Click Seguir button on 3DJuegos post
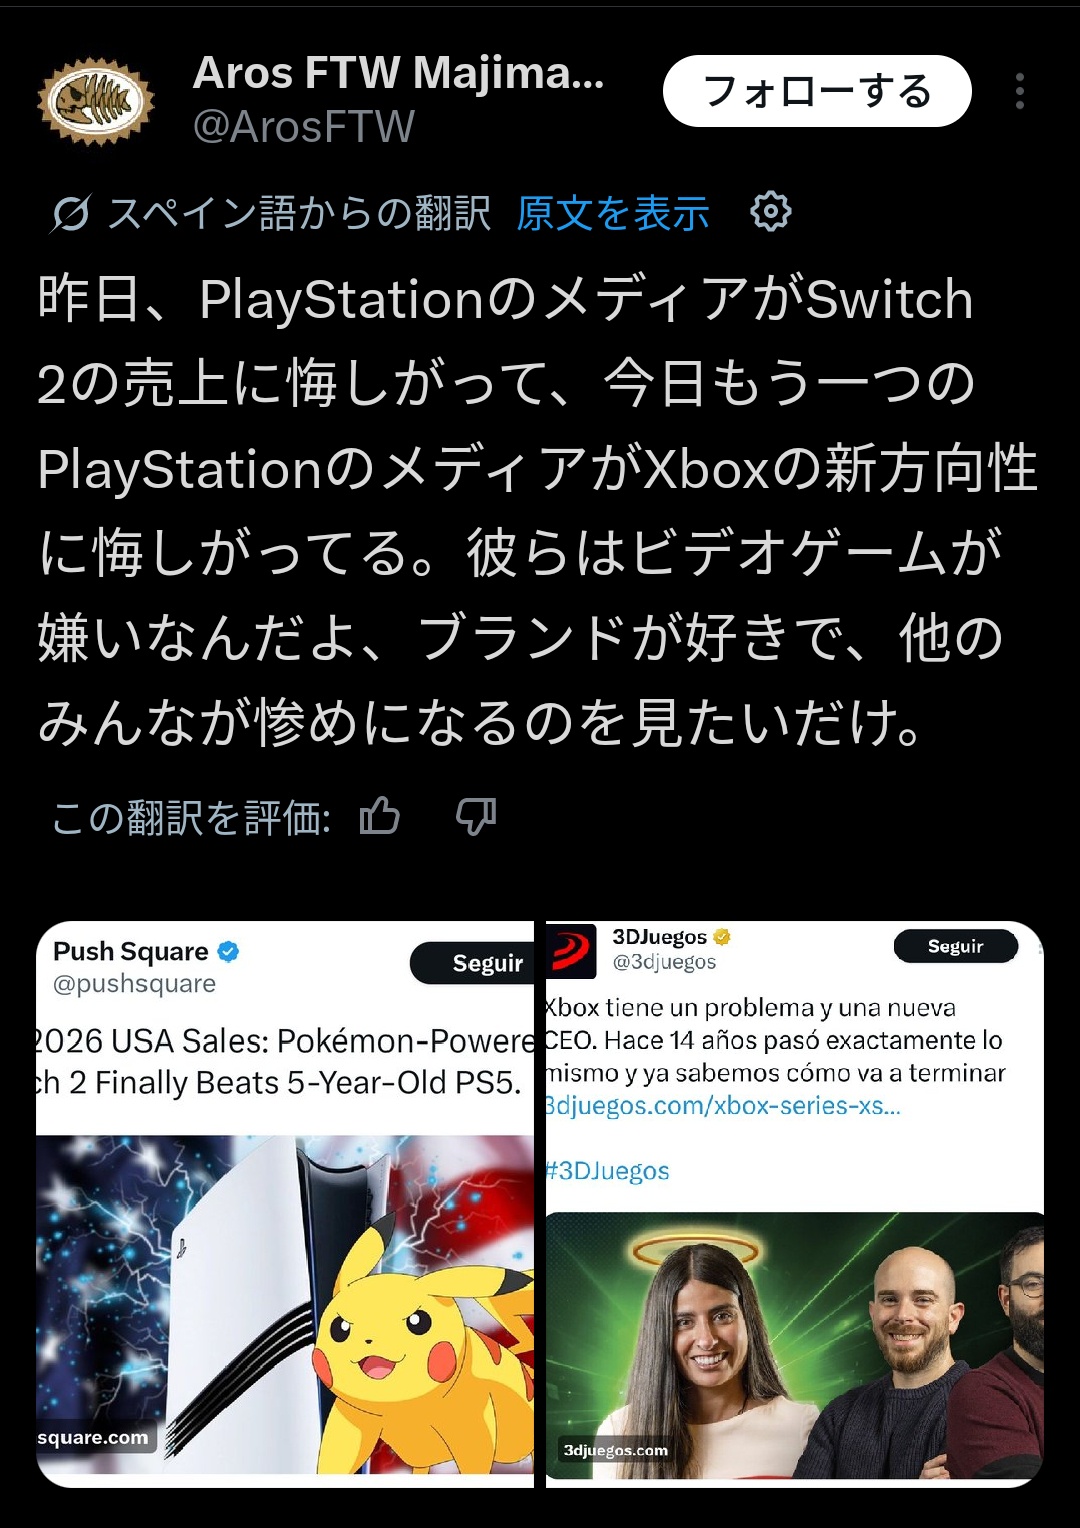Viewport: 1080px width, 1528px height. point(955,946)
